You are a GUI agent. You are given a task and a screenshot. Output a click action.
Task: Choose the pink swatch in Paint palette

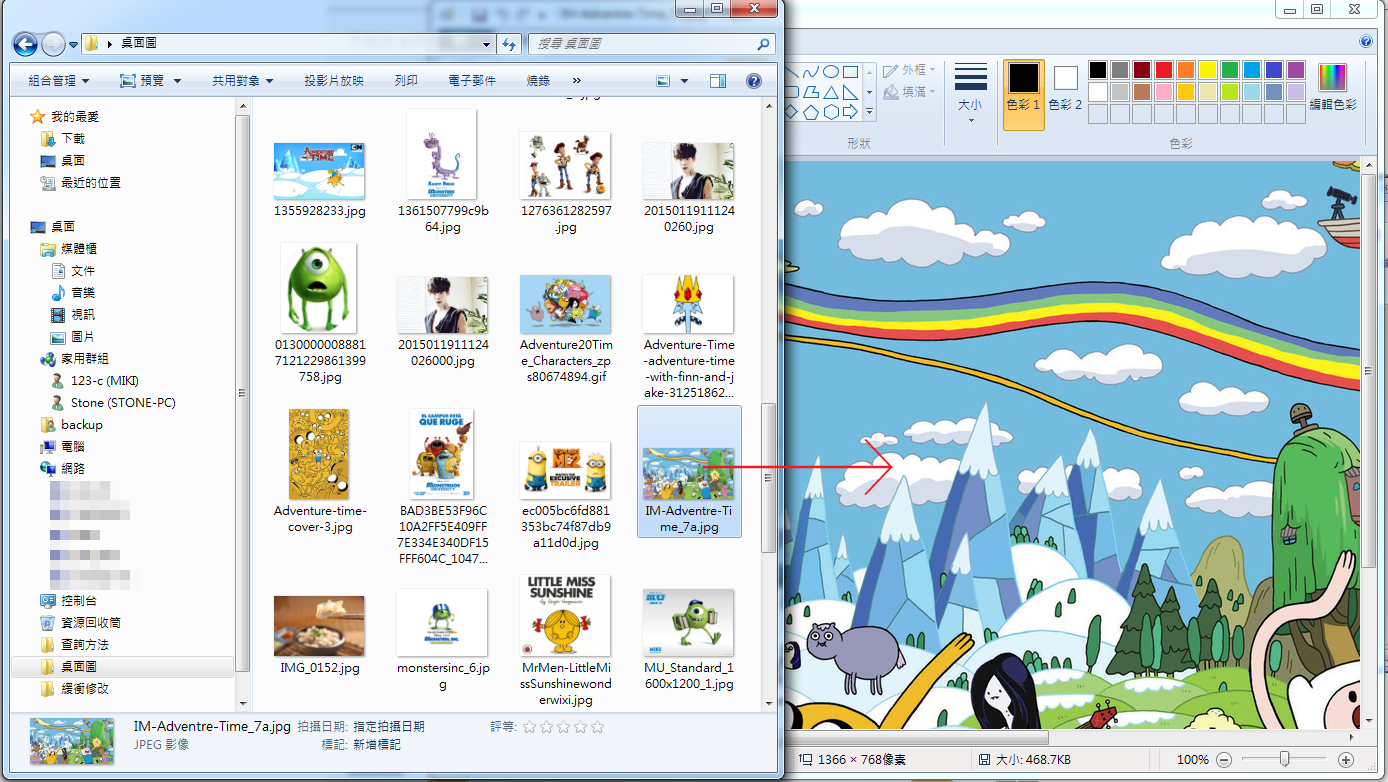click(1163, 92)
